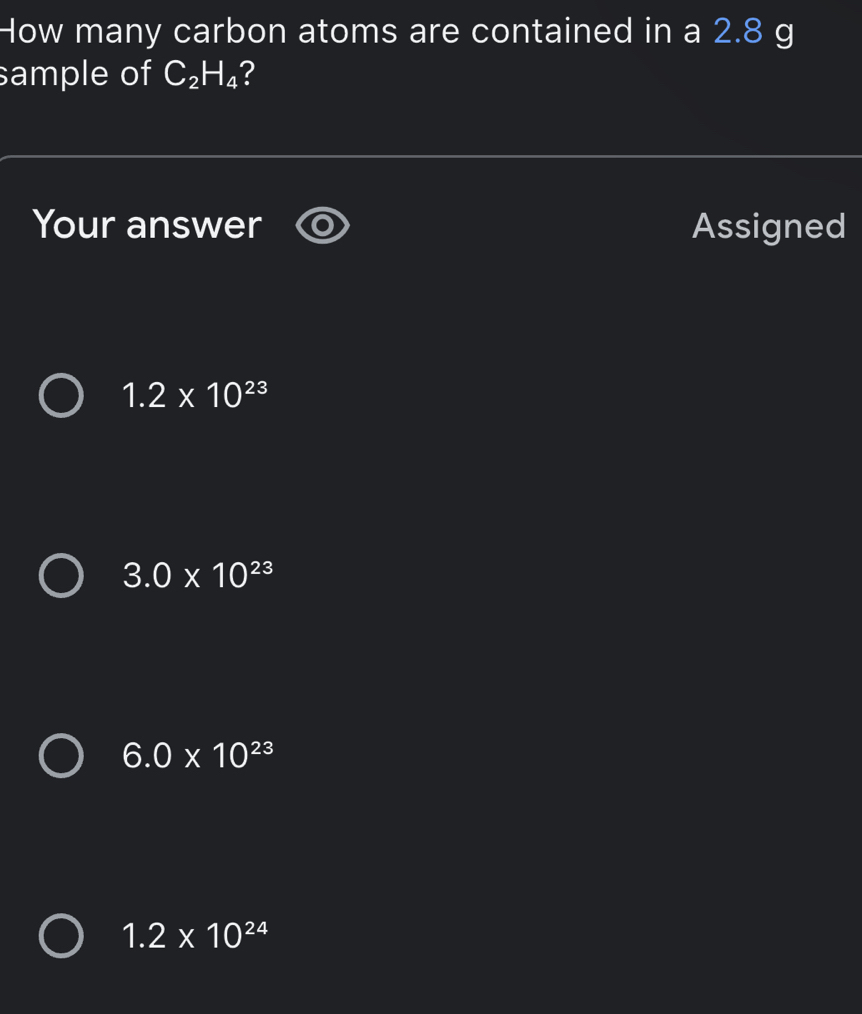Click the superscript 24 exponent in last option
This screenshot has width=862, height=1014.
pyautogui.click(x=256, y=929)
